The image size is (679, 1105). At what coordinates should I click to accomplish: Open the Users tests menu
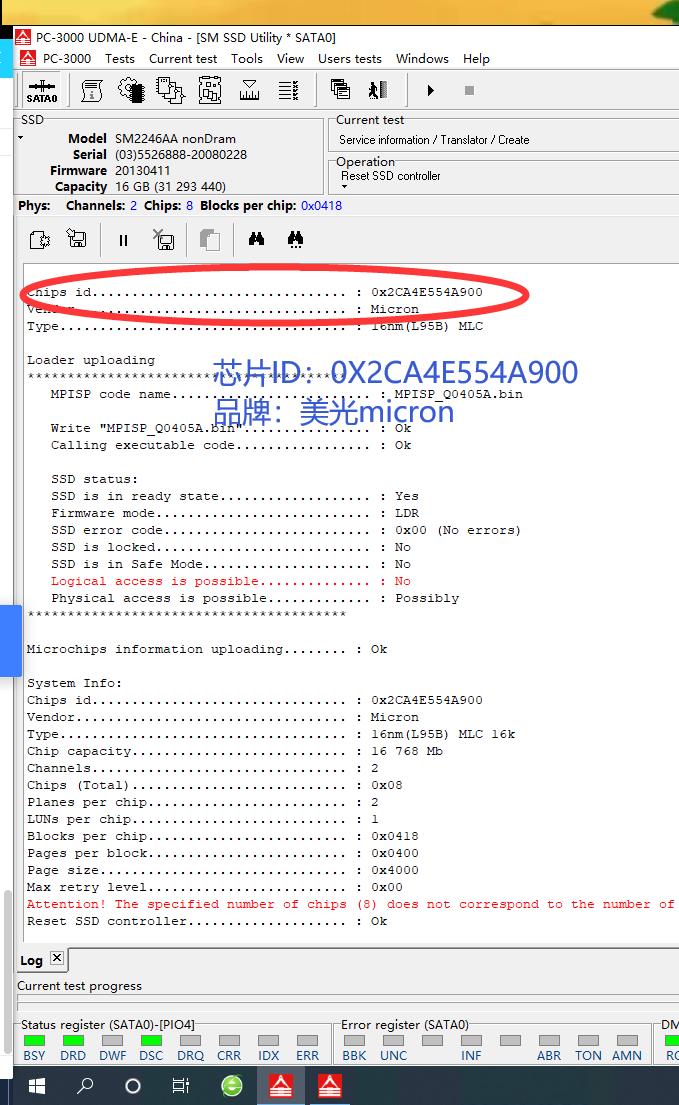click(x=349, y=58)
